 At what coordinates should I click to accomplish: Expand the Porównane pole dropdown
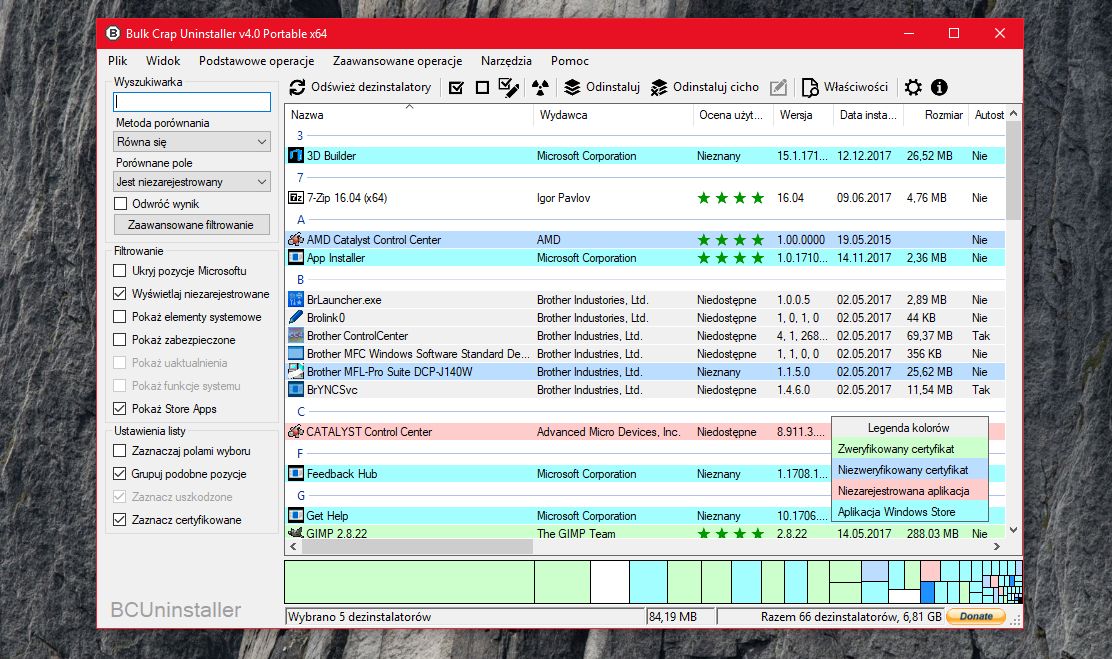click(x=192, y=182)
